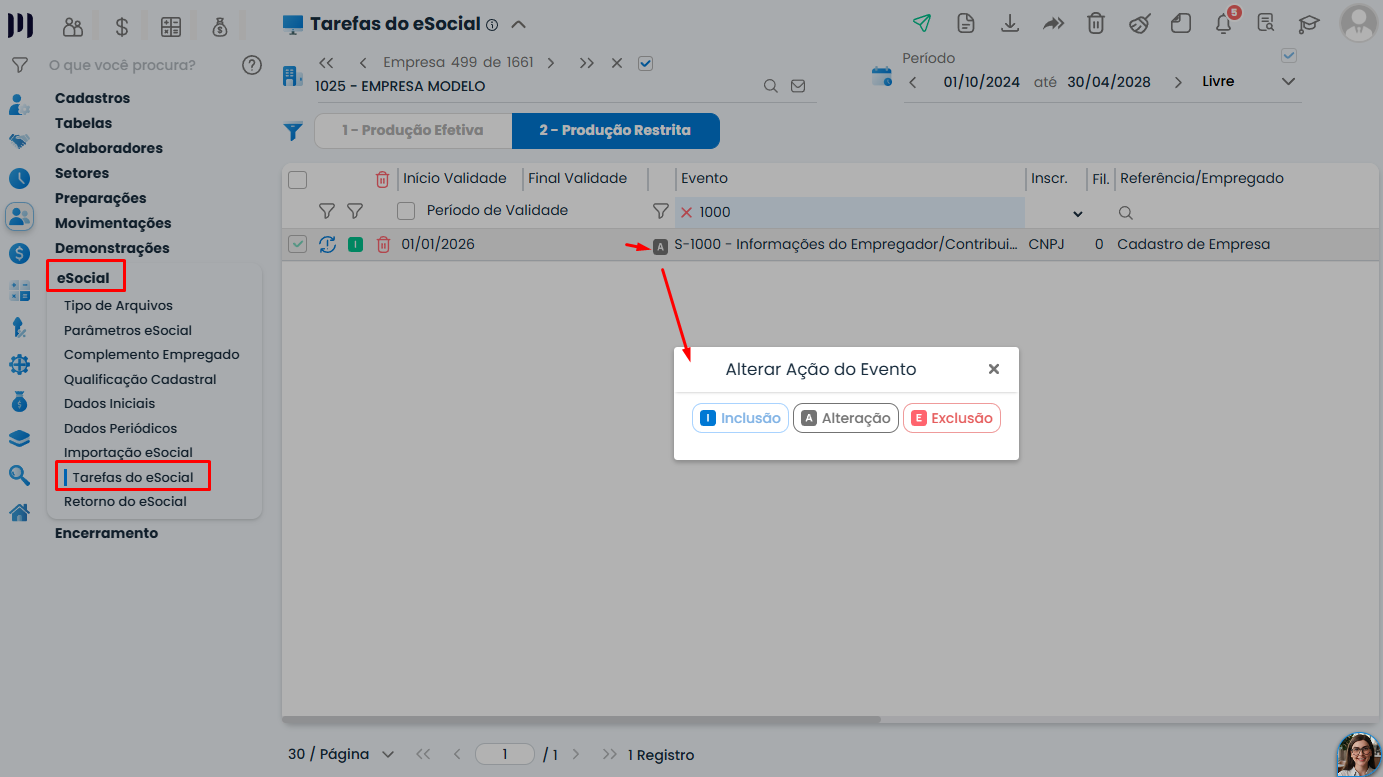Open the Inscr. column filter dropdown
1383x777 pixels.
click(1077, 213)
